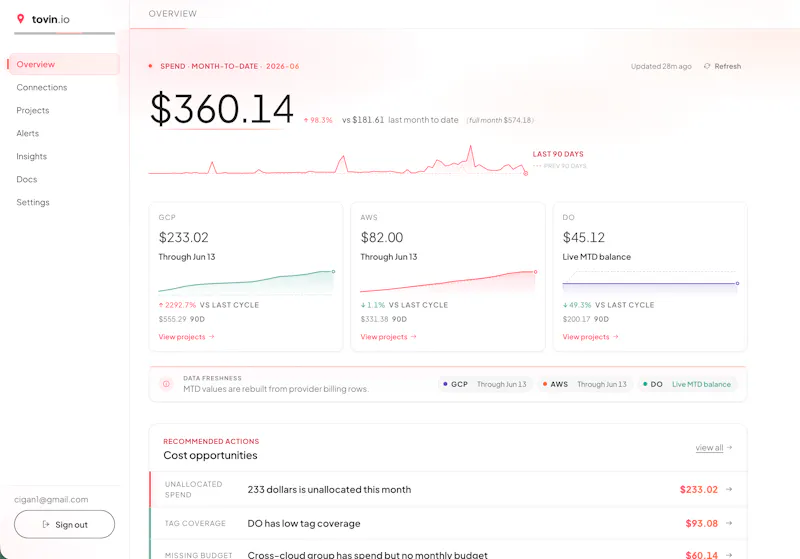Click the tovin.io location pin logo
The width and height of the screenshot is (800, 559).
tap(20, 19)
